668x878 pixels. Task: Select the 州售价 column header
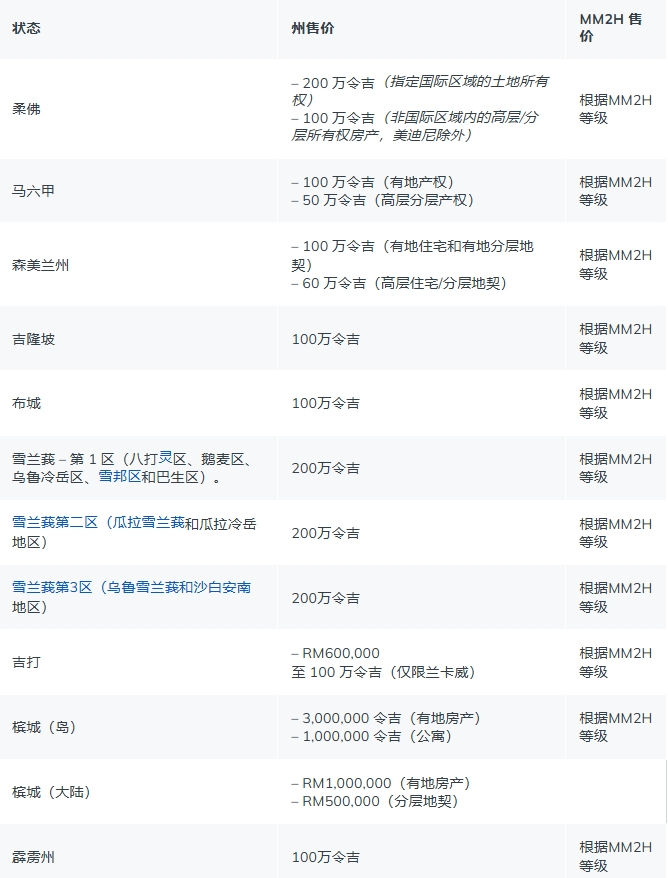[312, 28]
